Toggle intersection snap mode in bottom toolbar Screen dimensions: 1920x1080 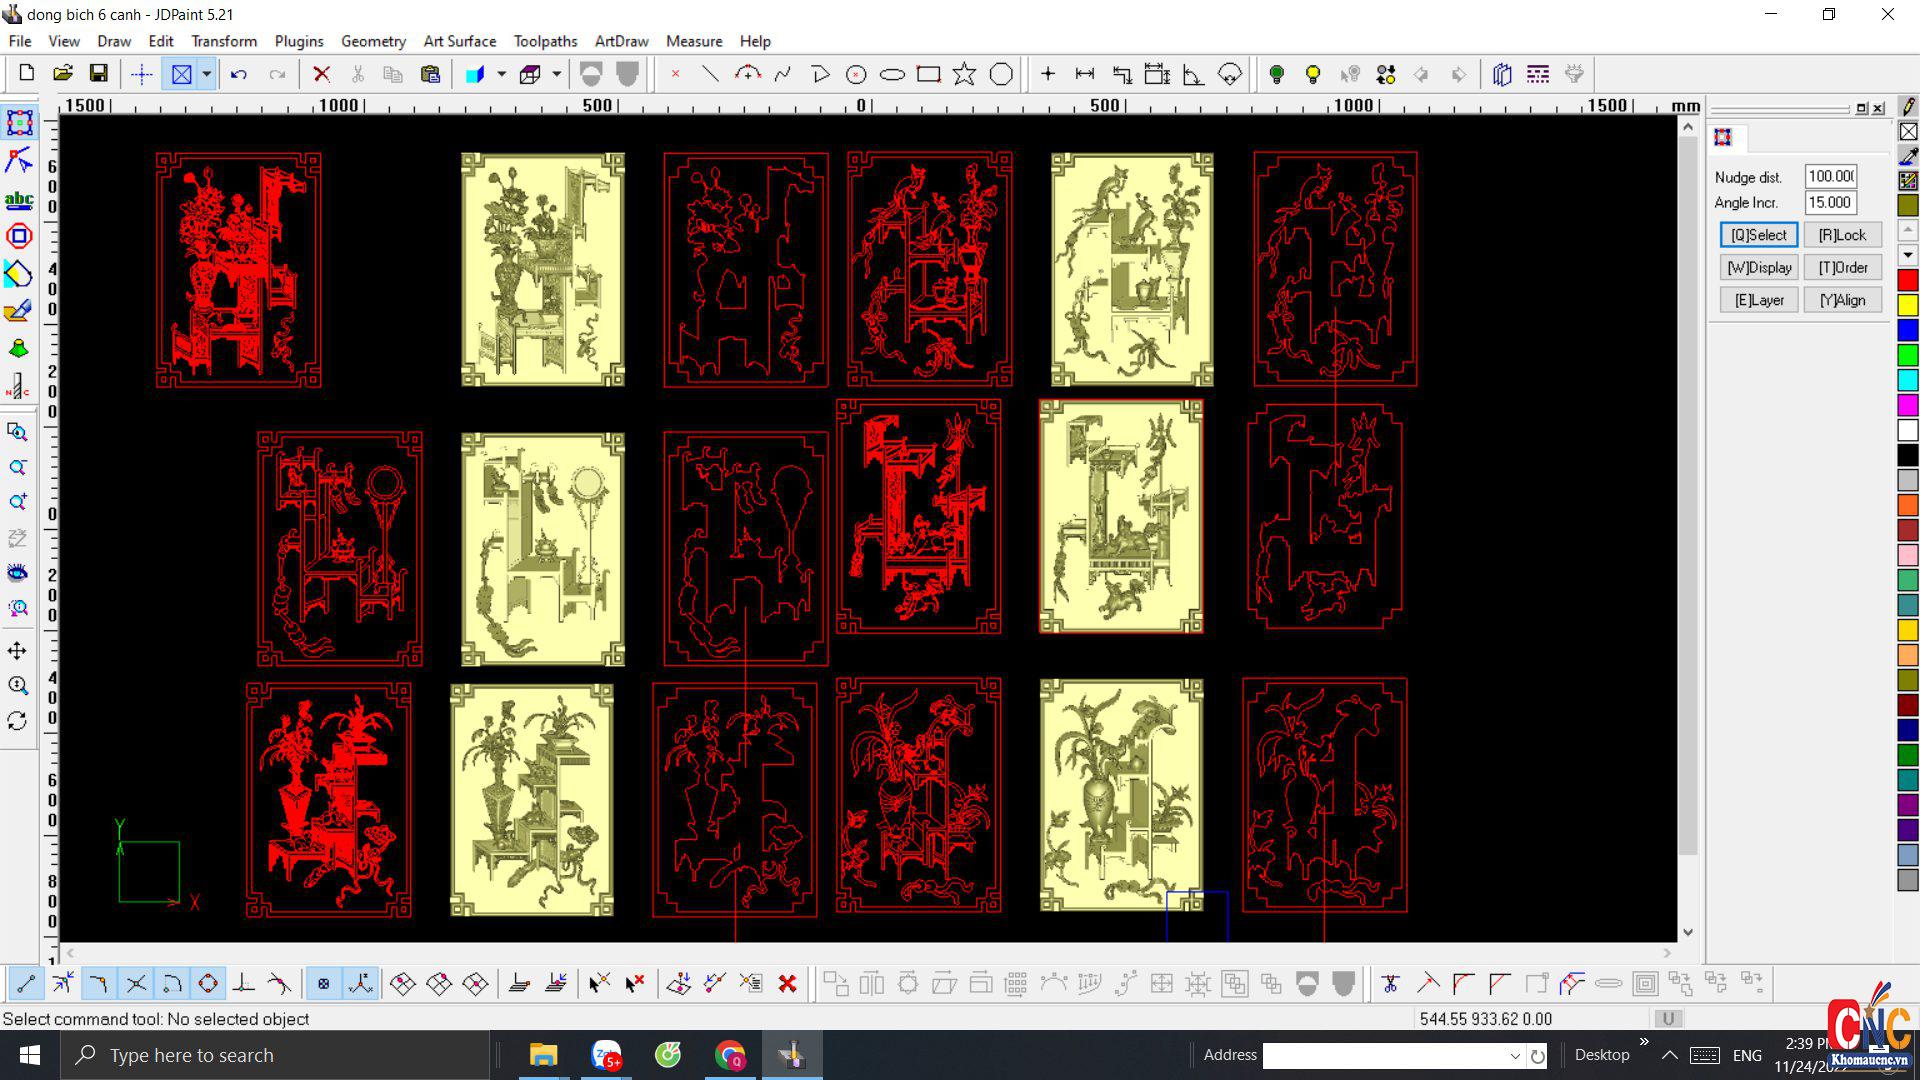tap(136, 984)
